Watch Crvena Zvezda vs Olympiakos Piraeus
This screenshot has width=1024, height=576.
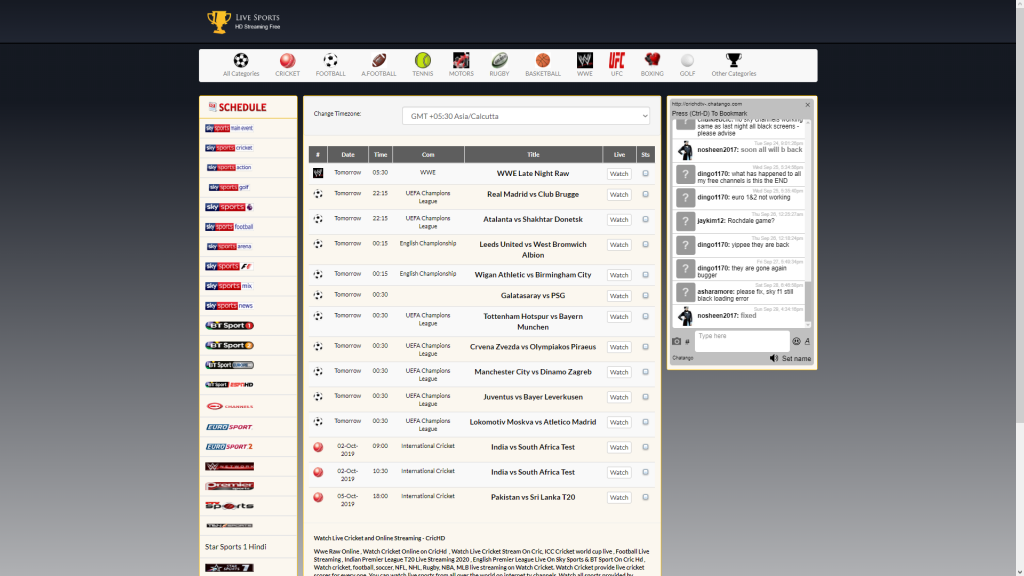618,347
